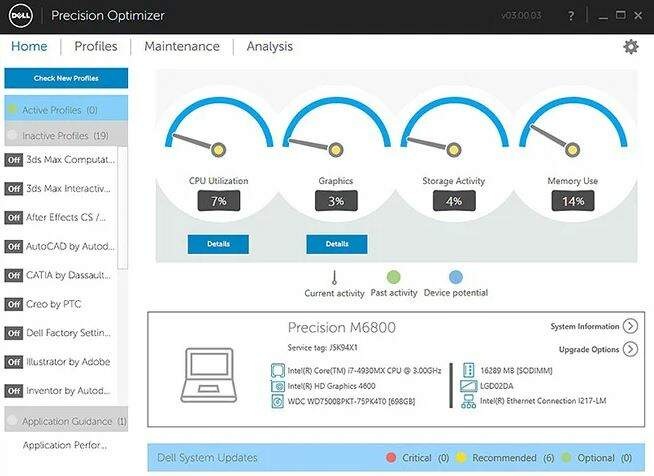Viewport: 654px width, 476px height.
Task: Click the Memory Use gauge
Action: point(573,127)
